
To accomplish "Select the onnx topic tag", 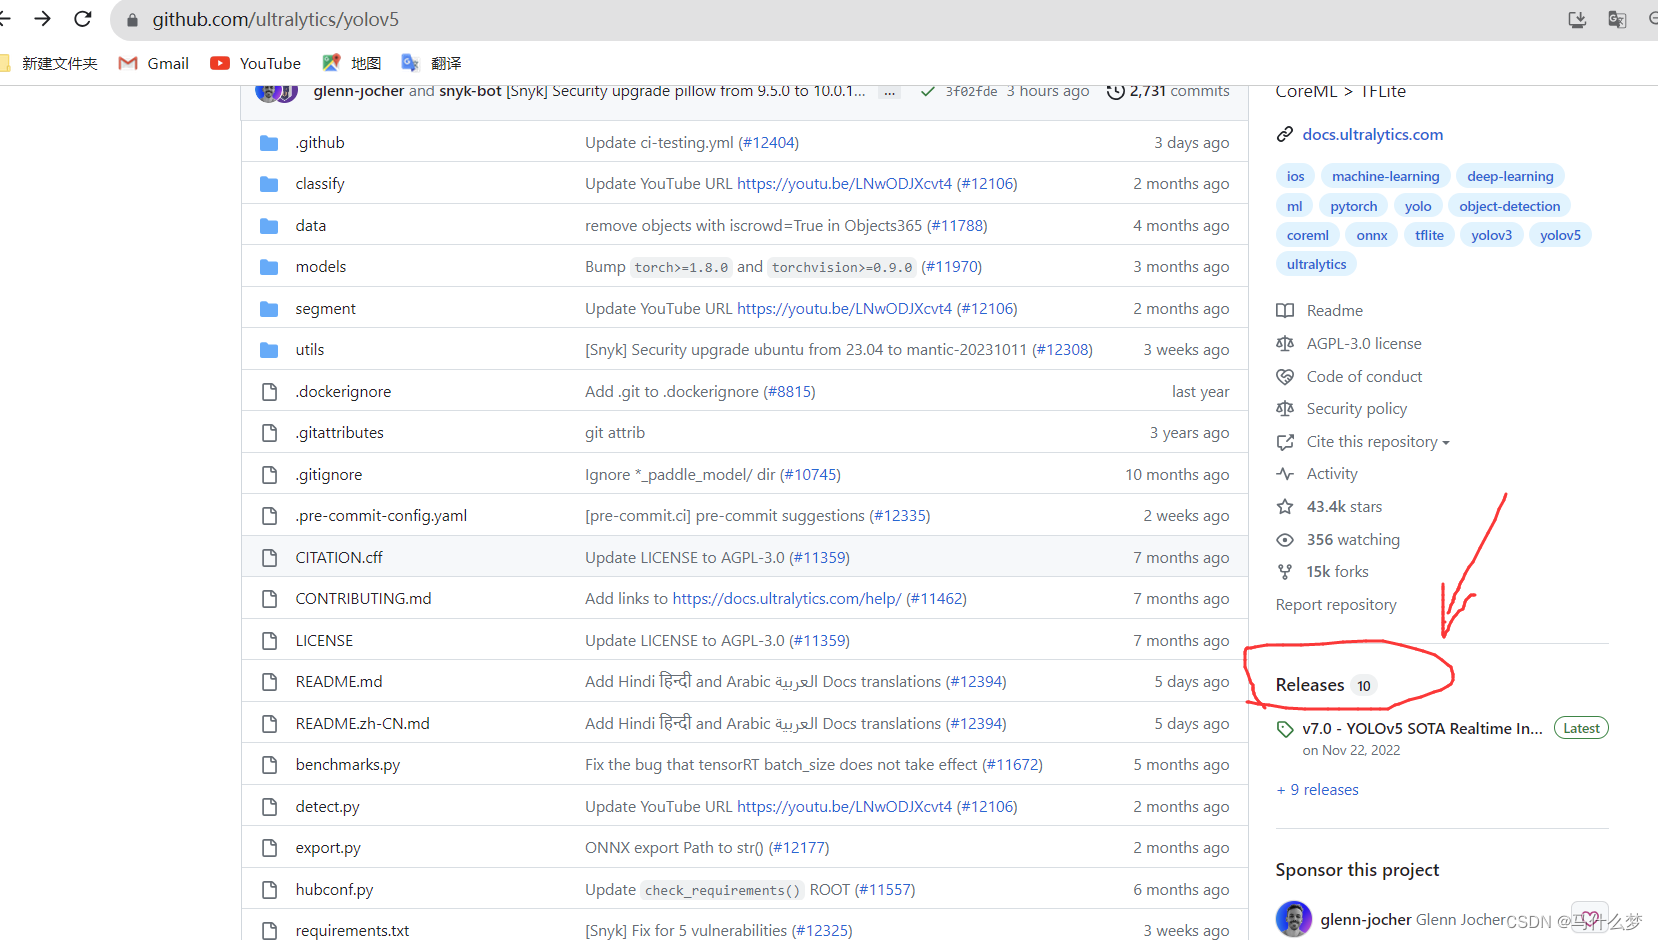I will point(1371,235).
